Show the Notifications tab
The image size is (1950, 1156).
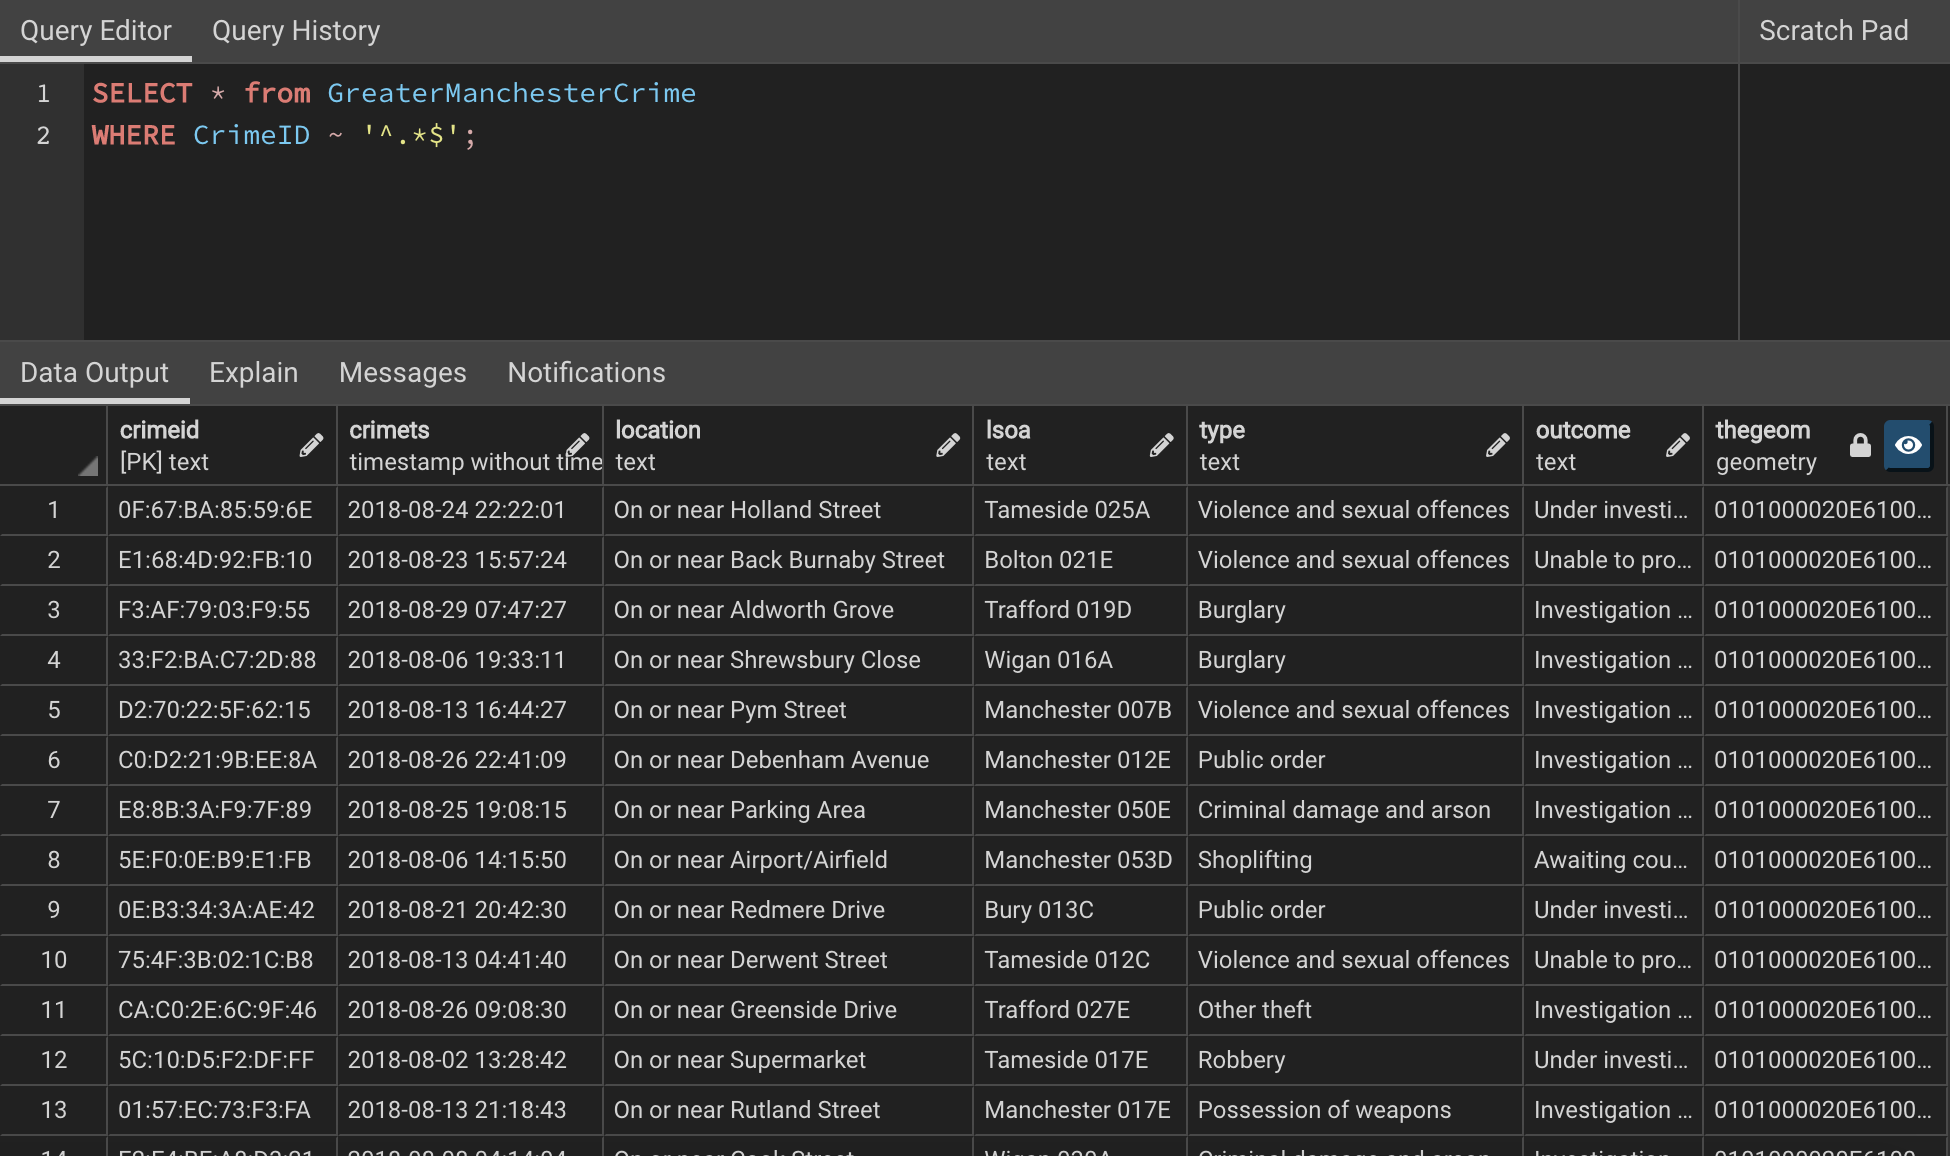coord(586,373)
